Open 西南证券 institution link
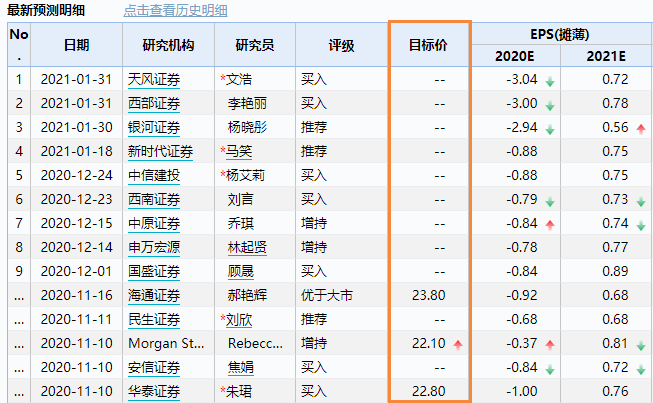The height and width of the screenshot is (403, 653). tap(154, 199)
